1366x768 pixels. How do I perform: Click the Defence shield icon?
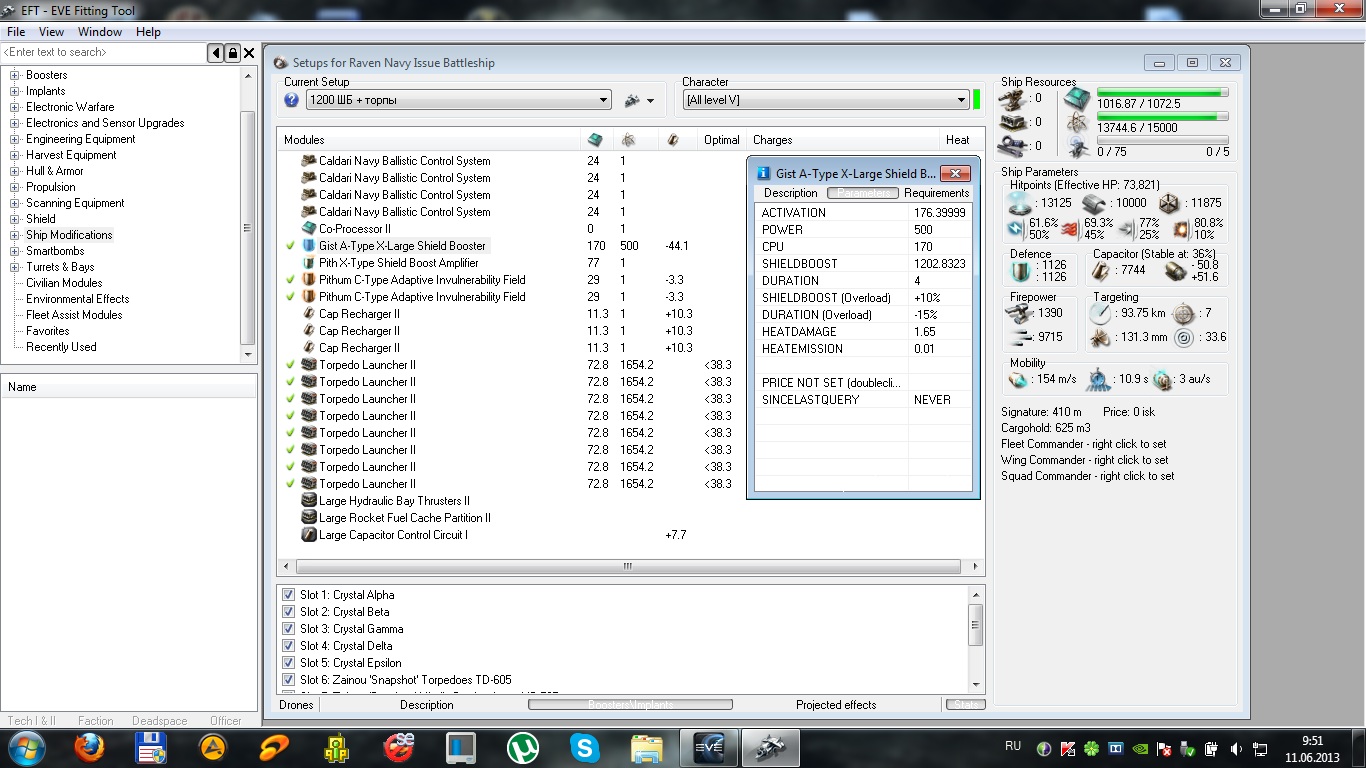1021,271
